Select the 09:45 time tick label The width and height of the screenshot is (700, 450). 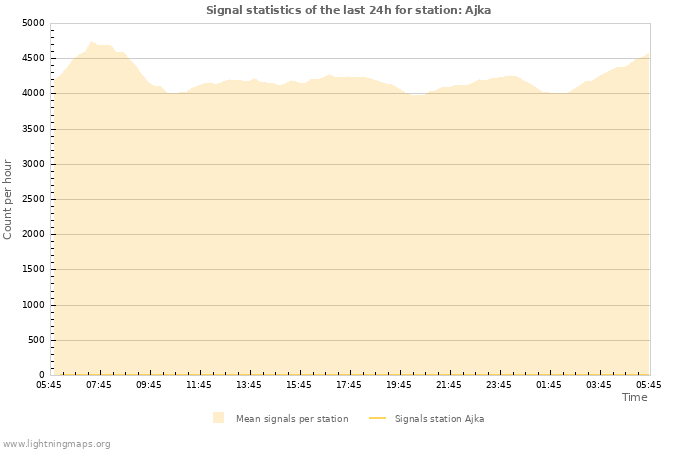click(149, 384)
